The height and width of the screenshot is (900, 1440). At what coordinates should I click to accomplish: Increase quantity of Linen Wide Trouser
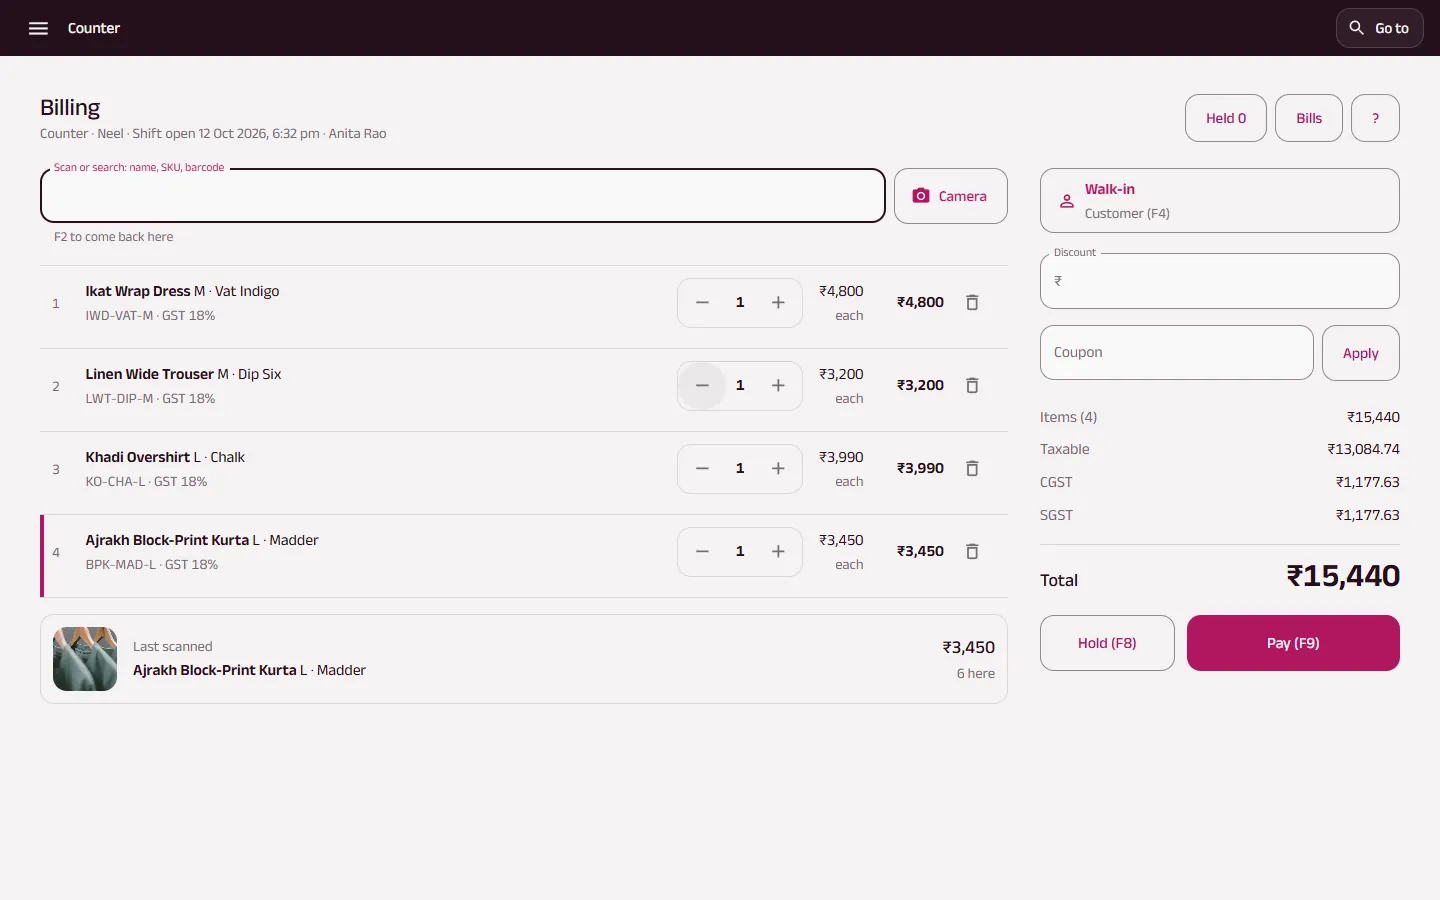(x=778, y=386)
